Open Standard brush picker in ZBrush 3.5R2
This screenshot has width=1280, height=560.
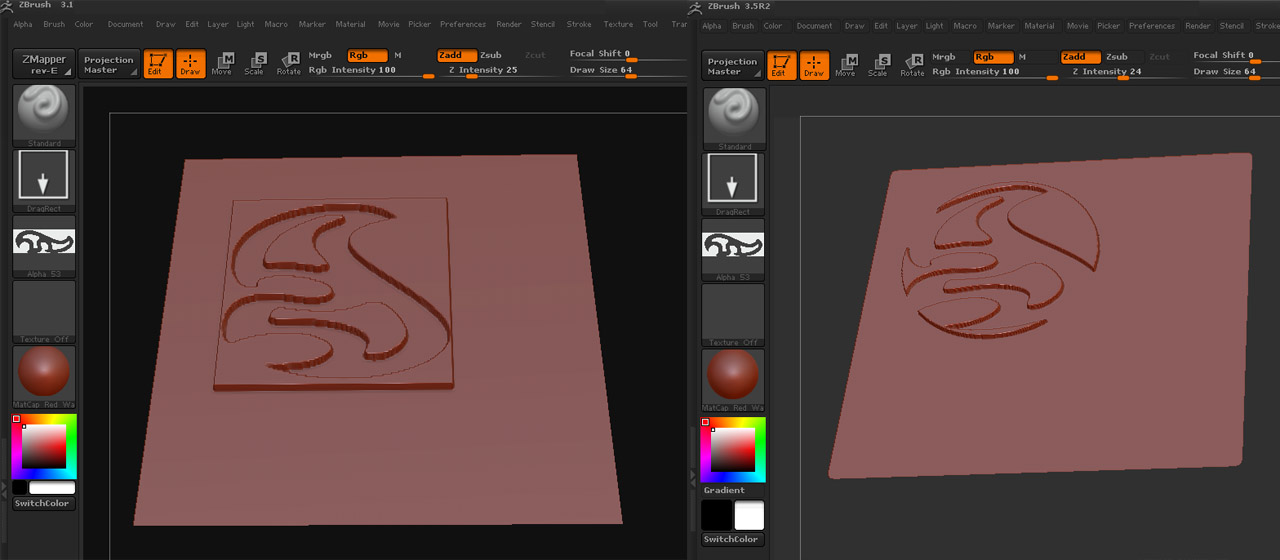734,120
